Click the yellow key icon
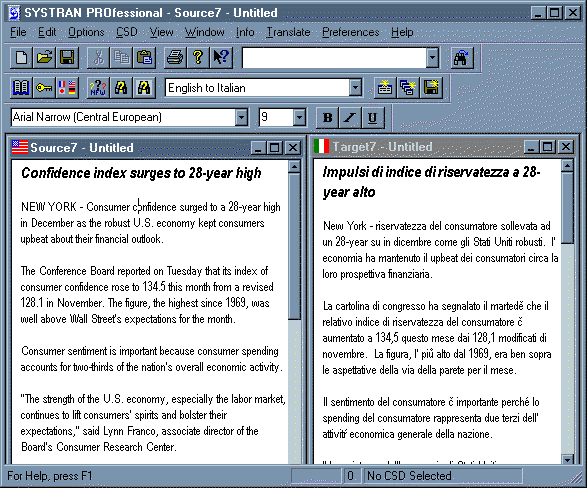The image size is (587, 488). click(44, 88)
